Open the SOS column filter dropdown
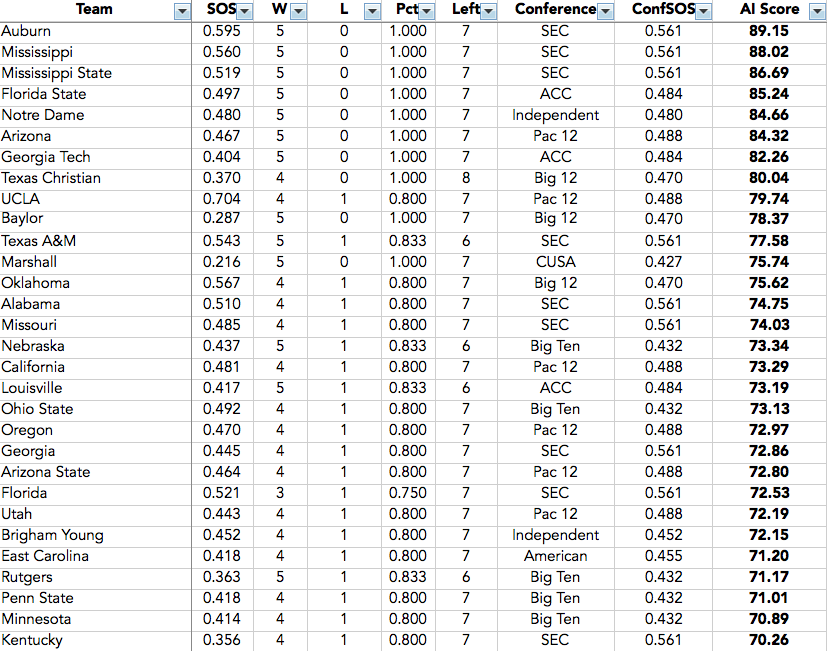Viewport: 827px width, 651px height. pyautogui.click(x=245, y=11)
